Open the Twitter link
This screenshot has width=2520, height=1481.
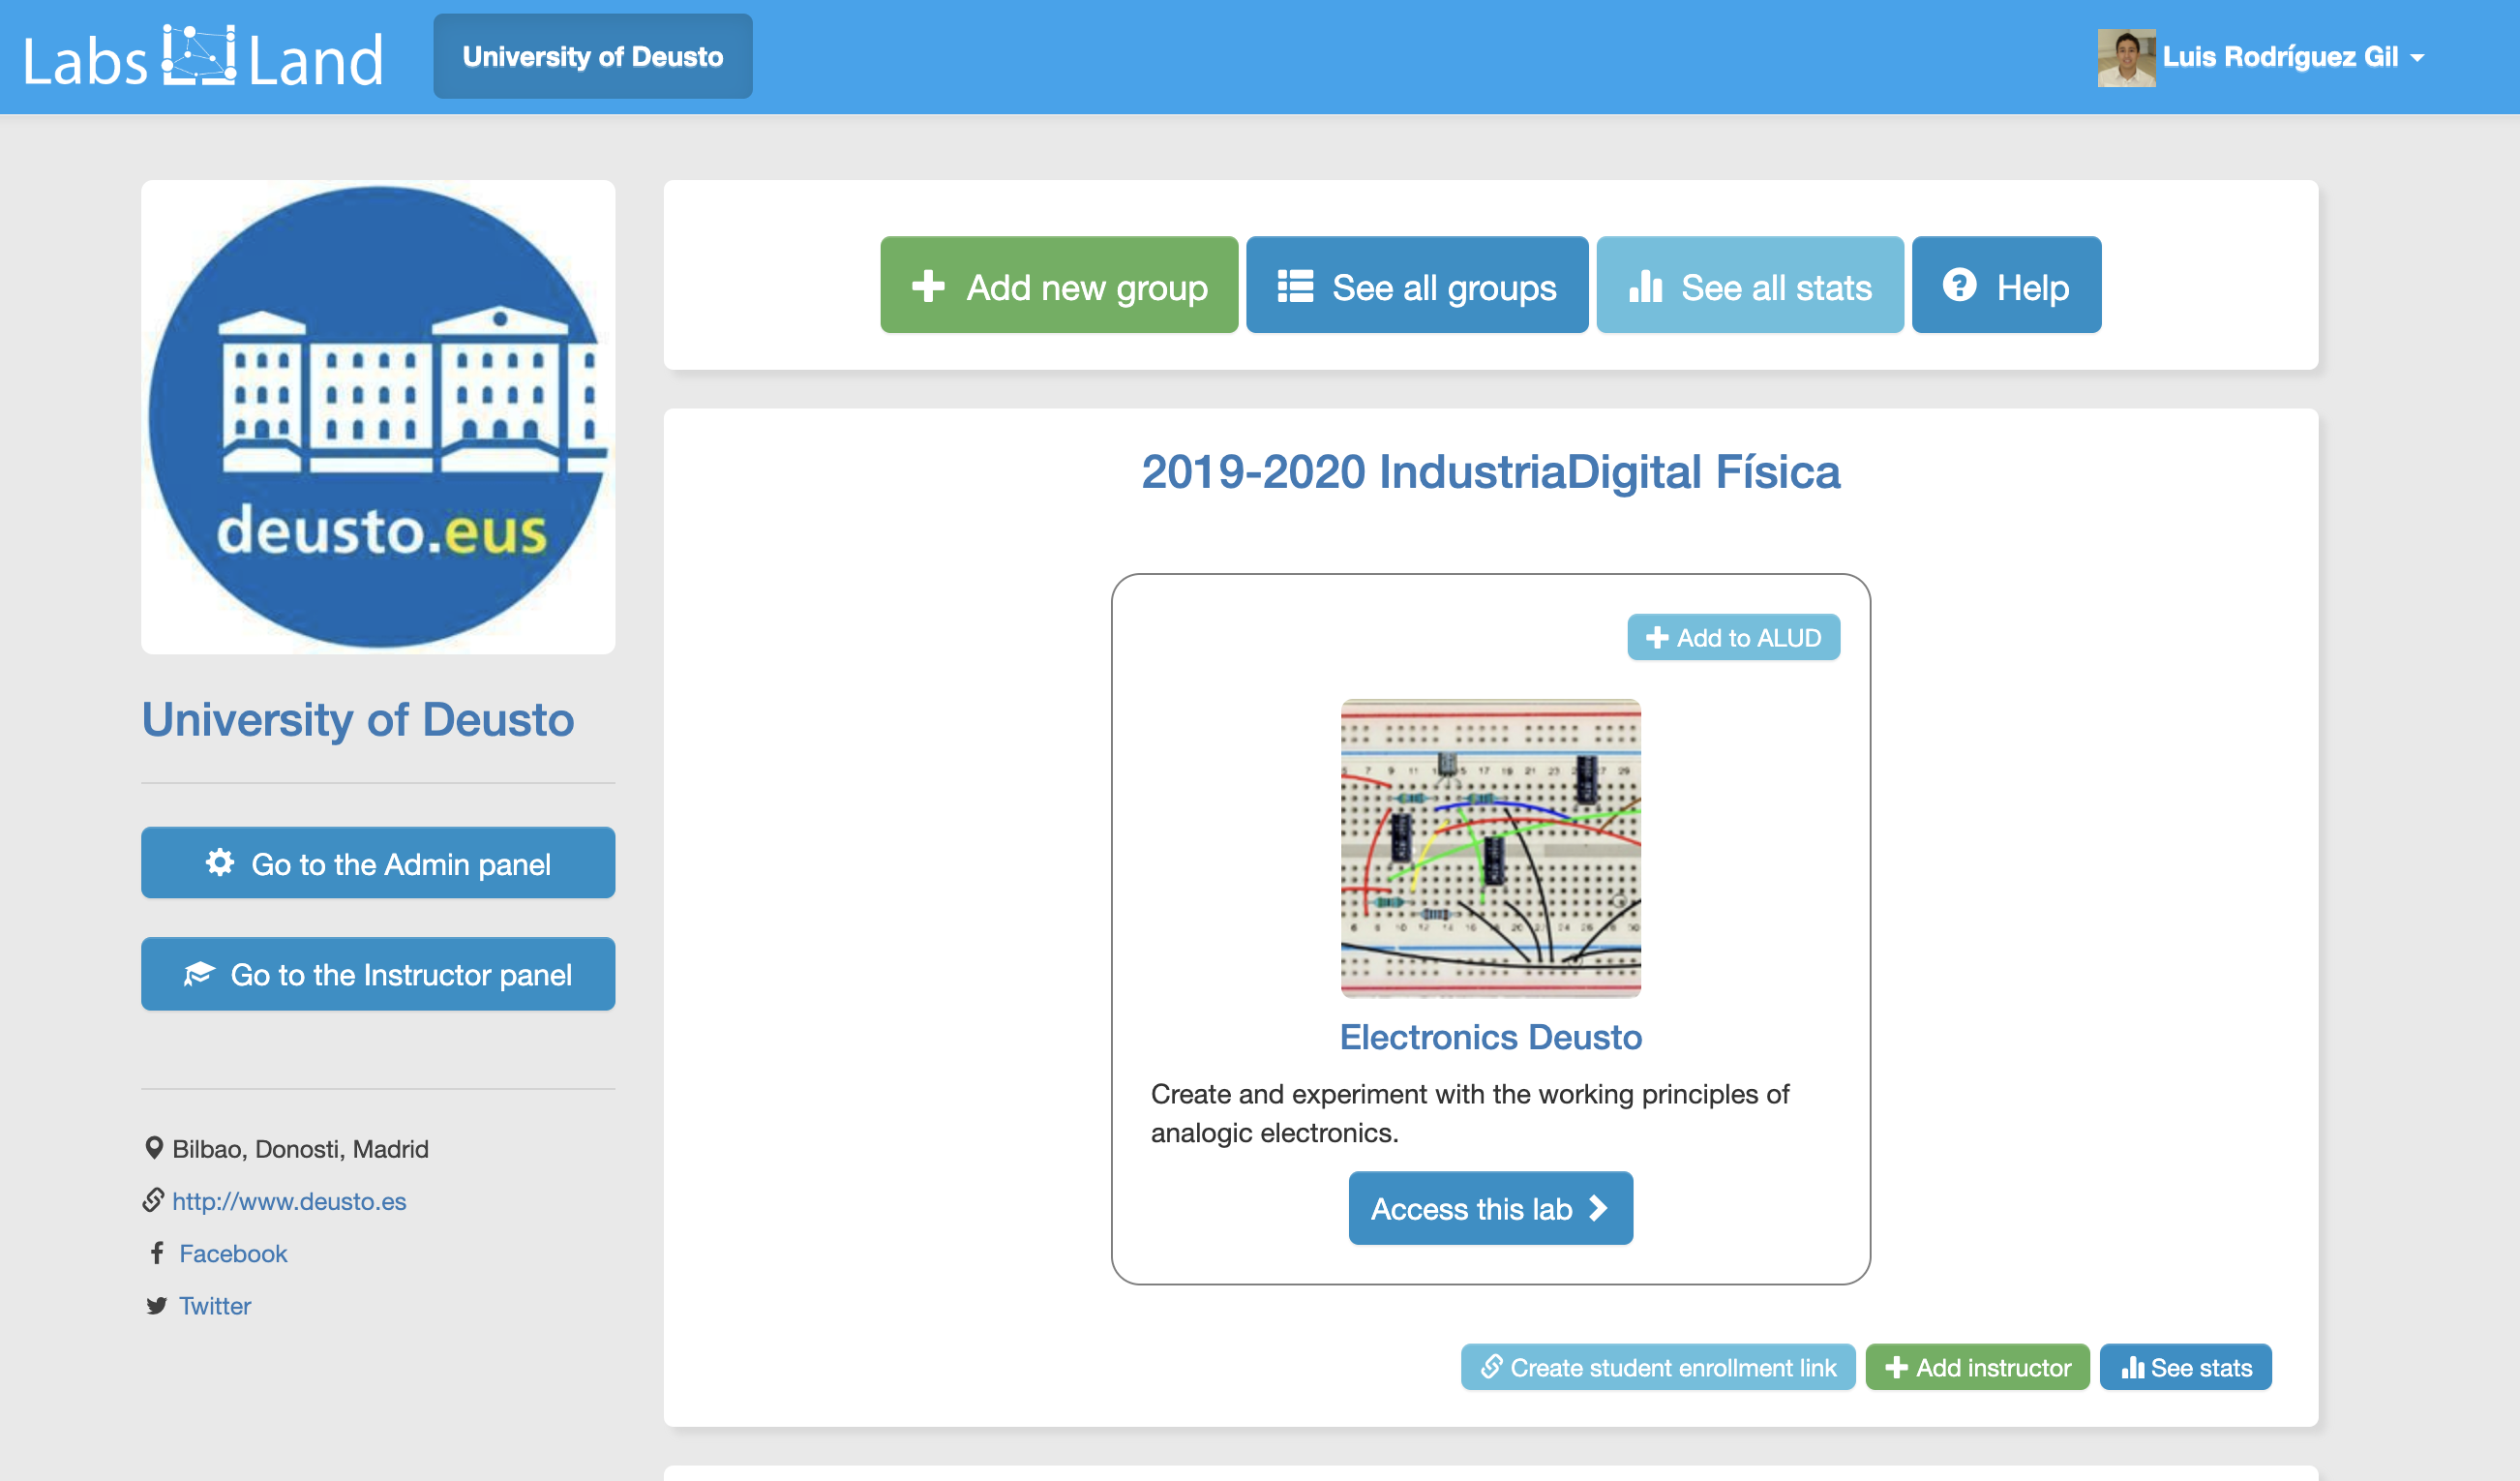coord(215,1305)
